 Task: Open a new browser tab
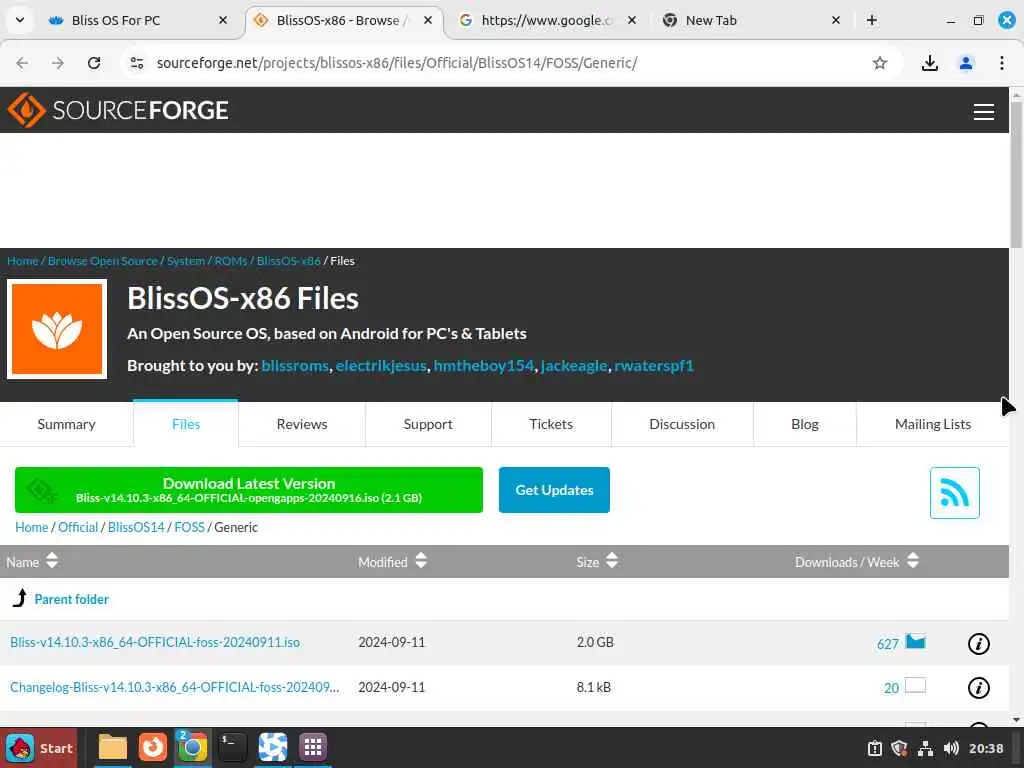[x=871, y=20]
